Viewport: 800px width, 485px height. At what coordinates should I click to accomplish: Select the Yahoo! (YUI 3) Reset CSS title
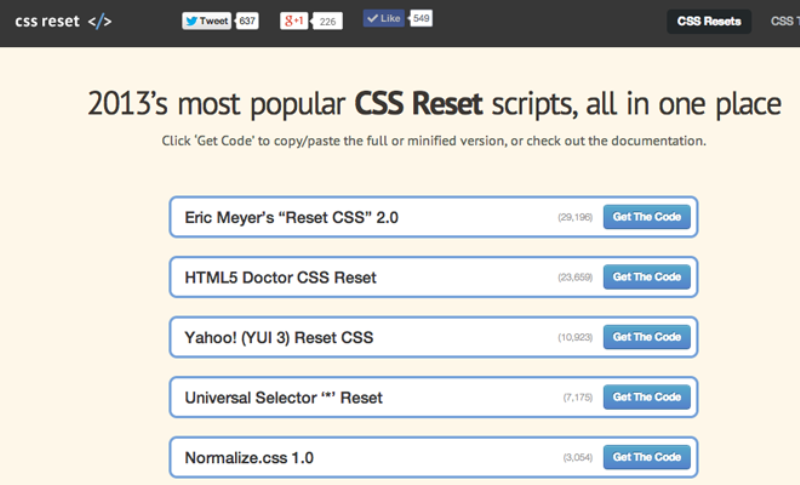[278, 337]
